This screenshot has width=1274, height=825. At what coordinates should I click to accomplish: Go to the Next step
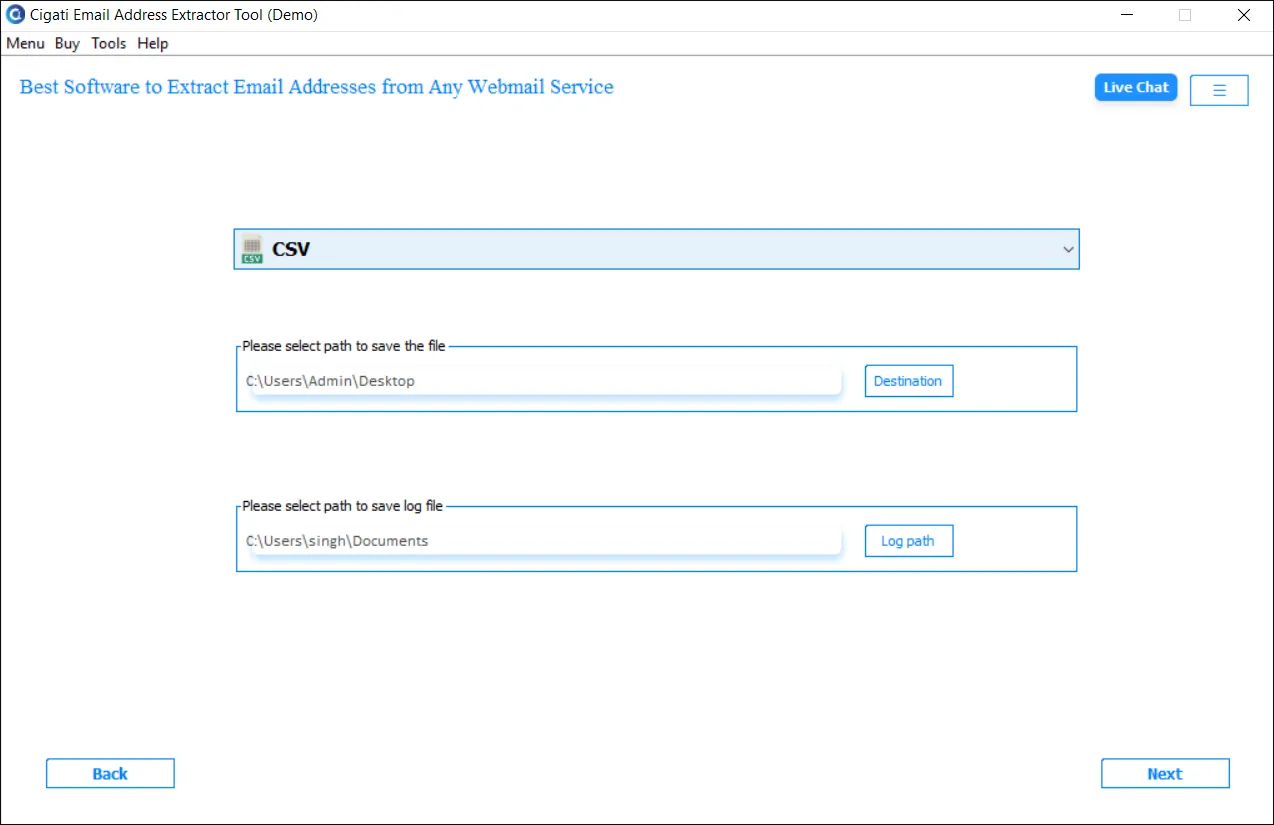[x=1165, y=774]
